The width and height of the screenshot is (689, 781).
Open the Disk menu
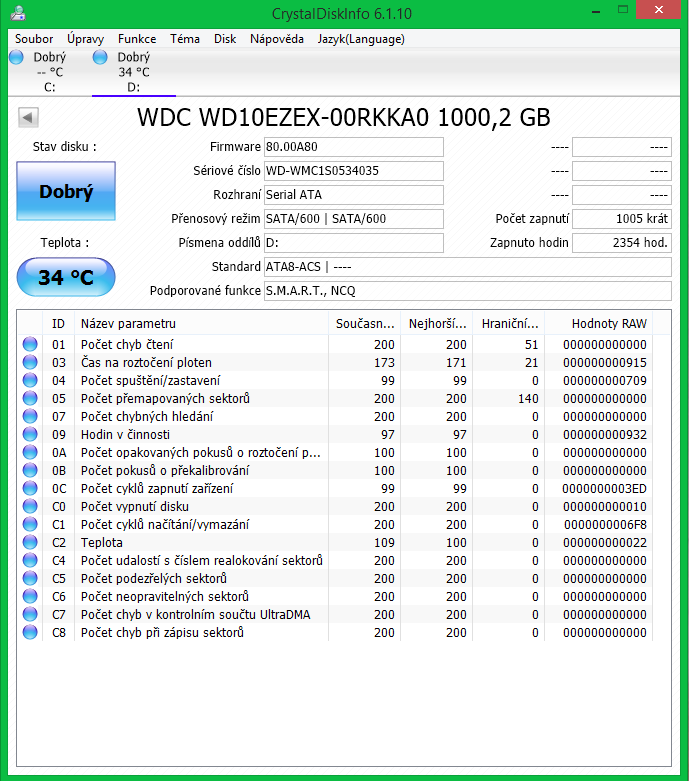(x=225, y=39)
